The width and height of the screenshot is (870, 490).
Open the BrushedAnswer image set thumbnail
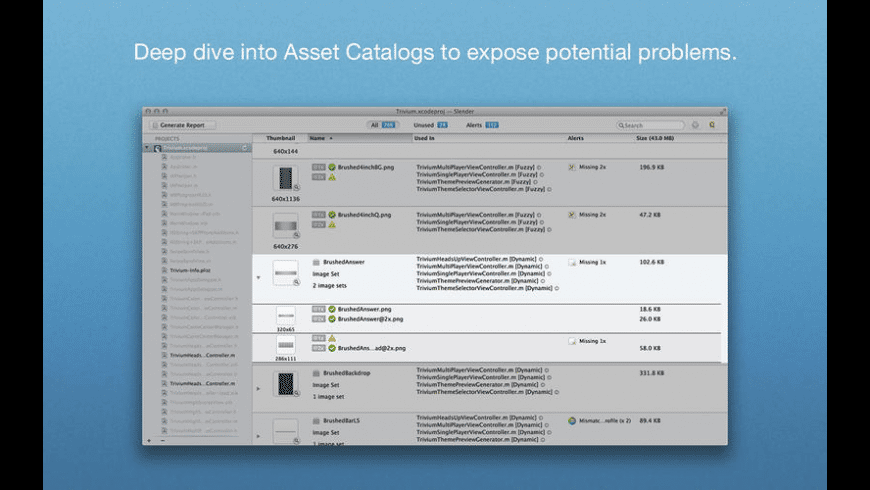click(286, 273)
